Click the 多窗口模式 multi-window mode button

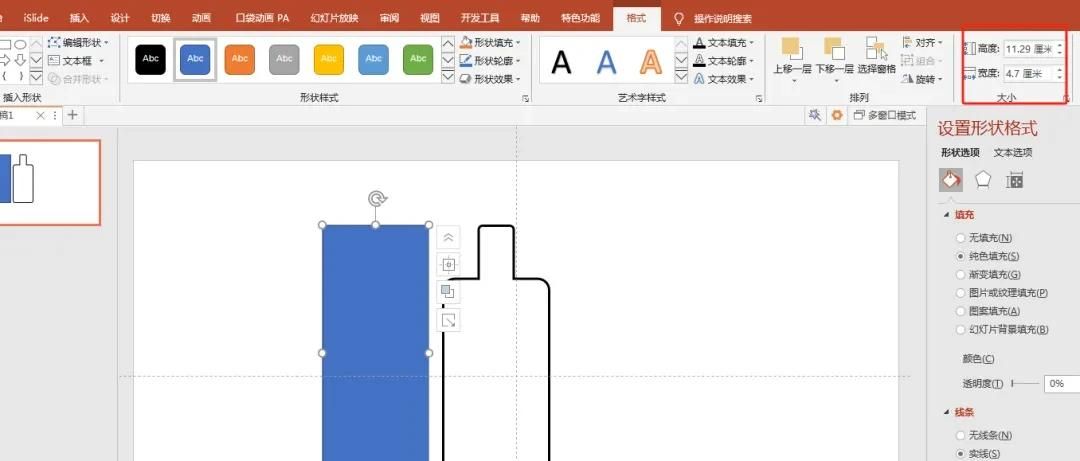coord(885,116)
